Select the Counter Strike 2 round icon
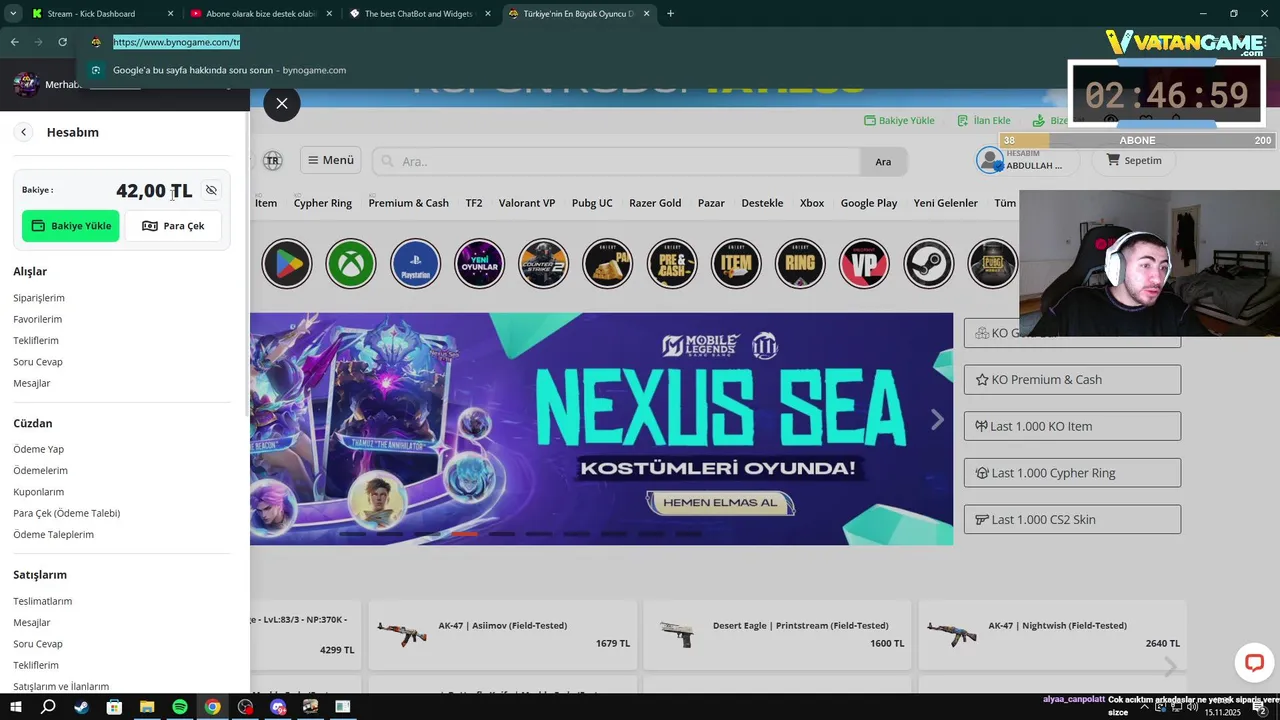Image resolution: width=1280 pixels, height=720 pixels. click(543, 263)
